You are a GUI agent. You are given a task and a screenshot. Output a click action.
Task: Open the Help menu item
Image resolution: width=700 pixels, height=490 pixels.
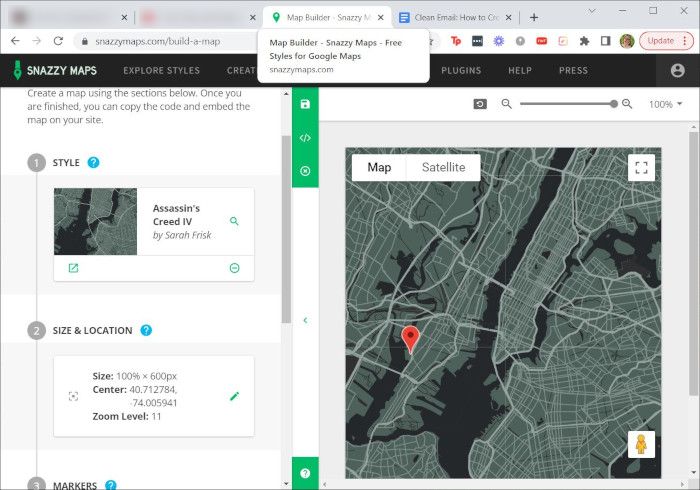pos(520,71)
